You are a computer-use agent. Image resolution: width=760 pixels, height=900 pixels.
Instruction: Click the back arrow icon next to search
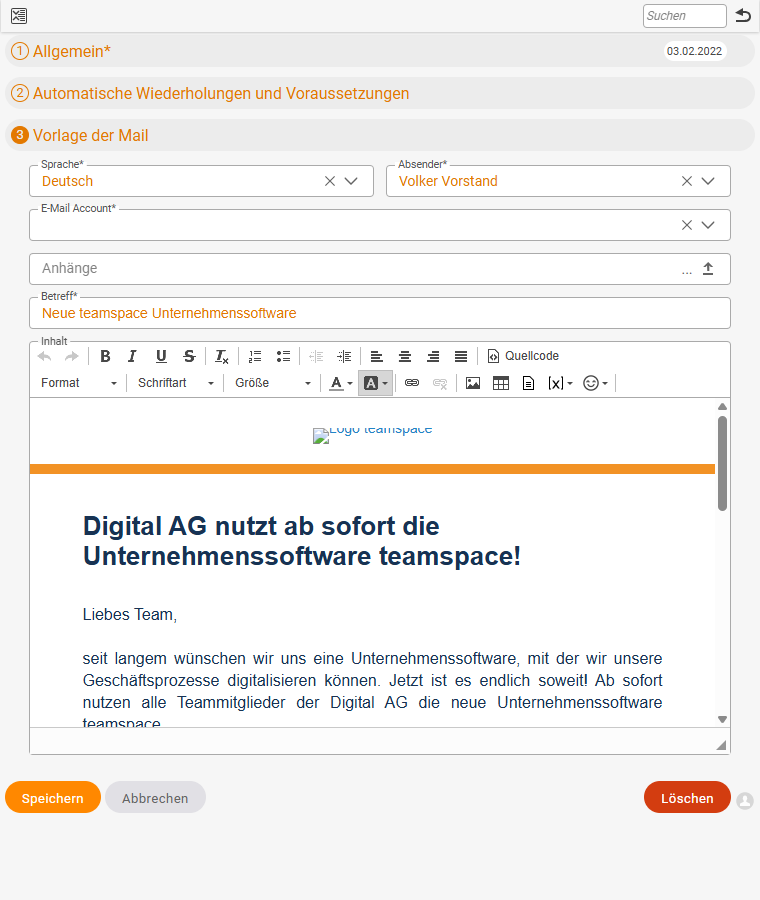click(x=743, y=15)
